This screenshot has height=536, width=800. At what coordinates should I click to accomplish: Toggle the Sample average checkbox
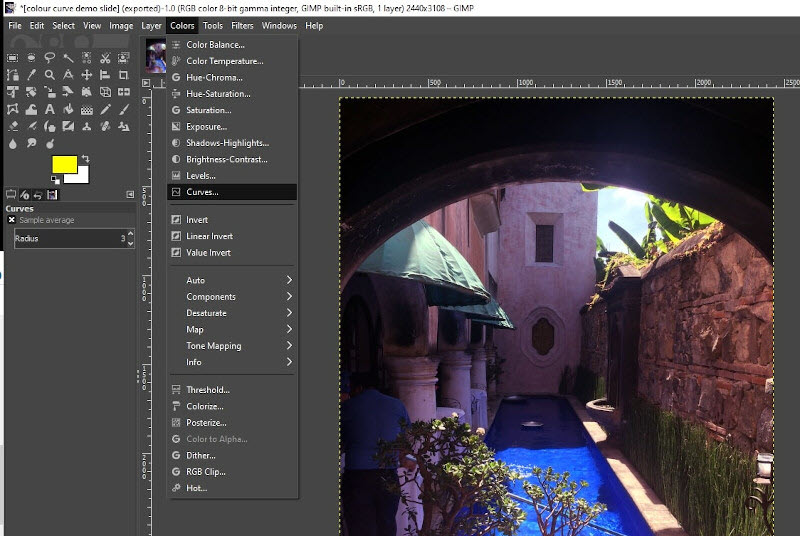[x=11, y=220]
